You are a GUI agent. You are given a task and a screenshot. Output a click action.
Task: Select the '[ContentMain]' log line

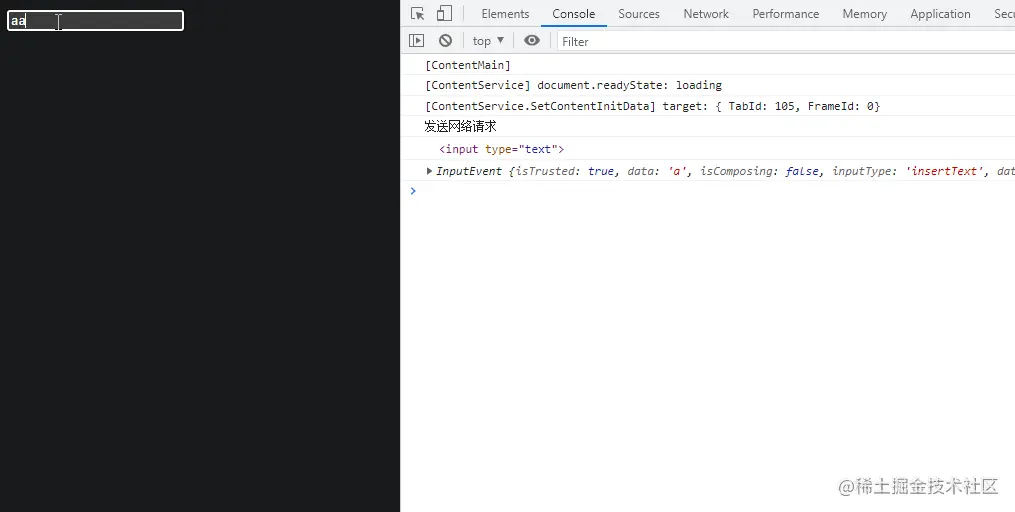(x=467, y=65)
